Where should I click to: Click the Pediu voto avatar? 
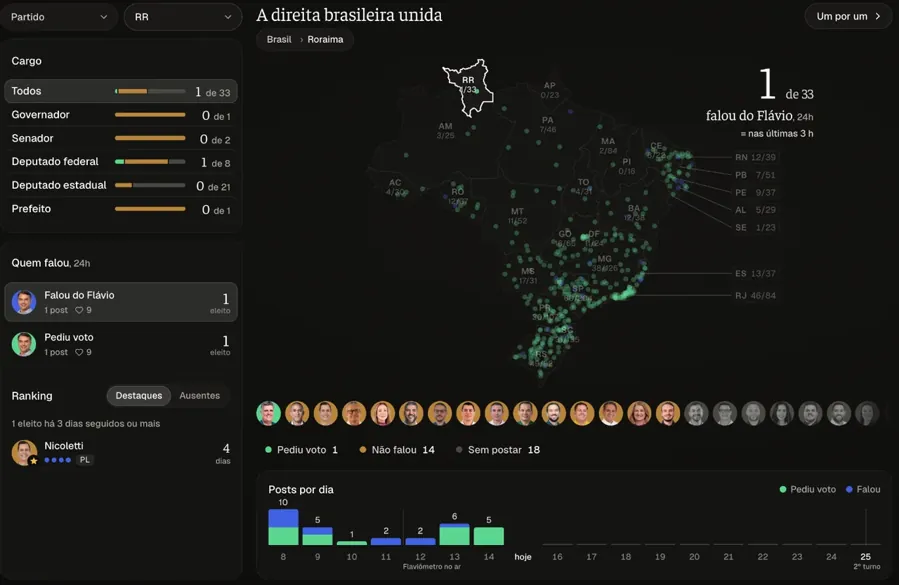pyautogui.click(x=24, y=344)
